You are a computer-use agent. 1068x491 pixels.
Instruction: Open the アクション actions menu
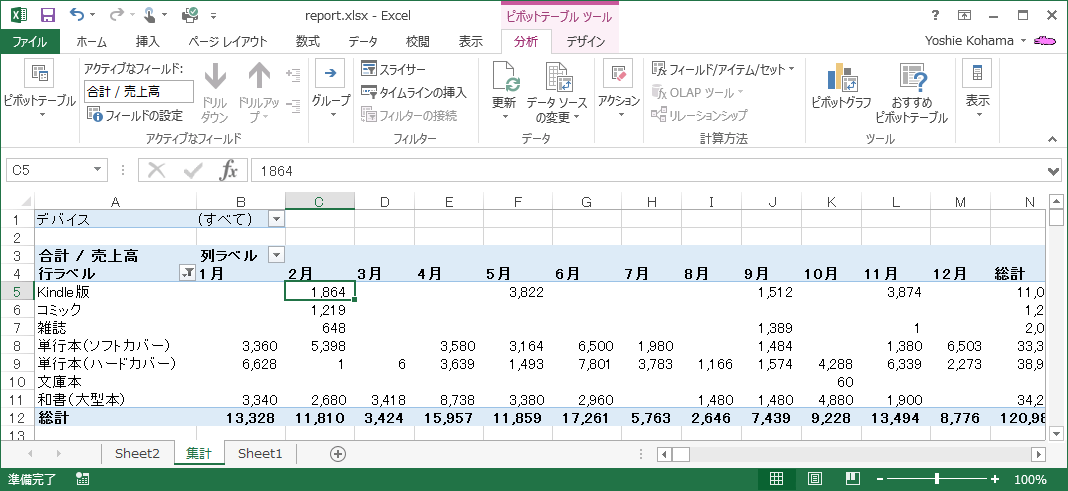(x=618, y=91)
